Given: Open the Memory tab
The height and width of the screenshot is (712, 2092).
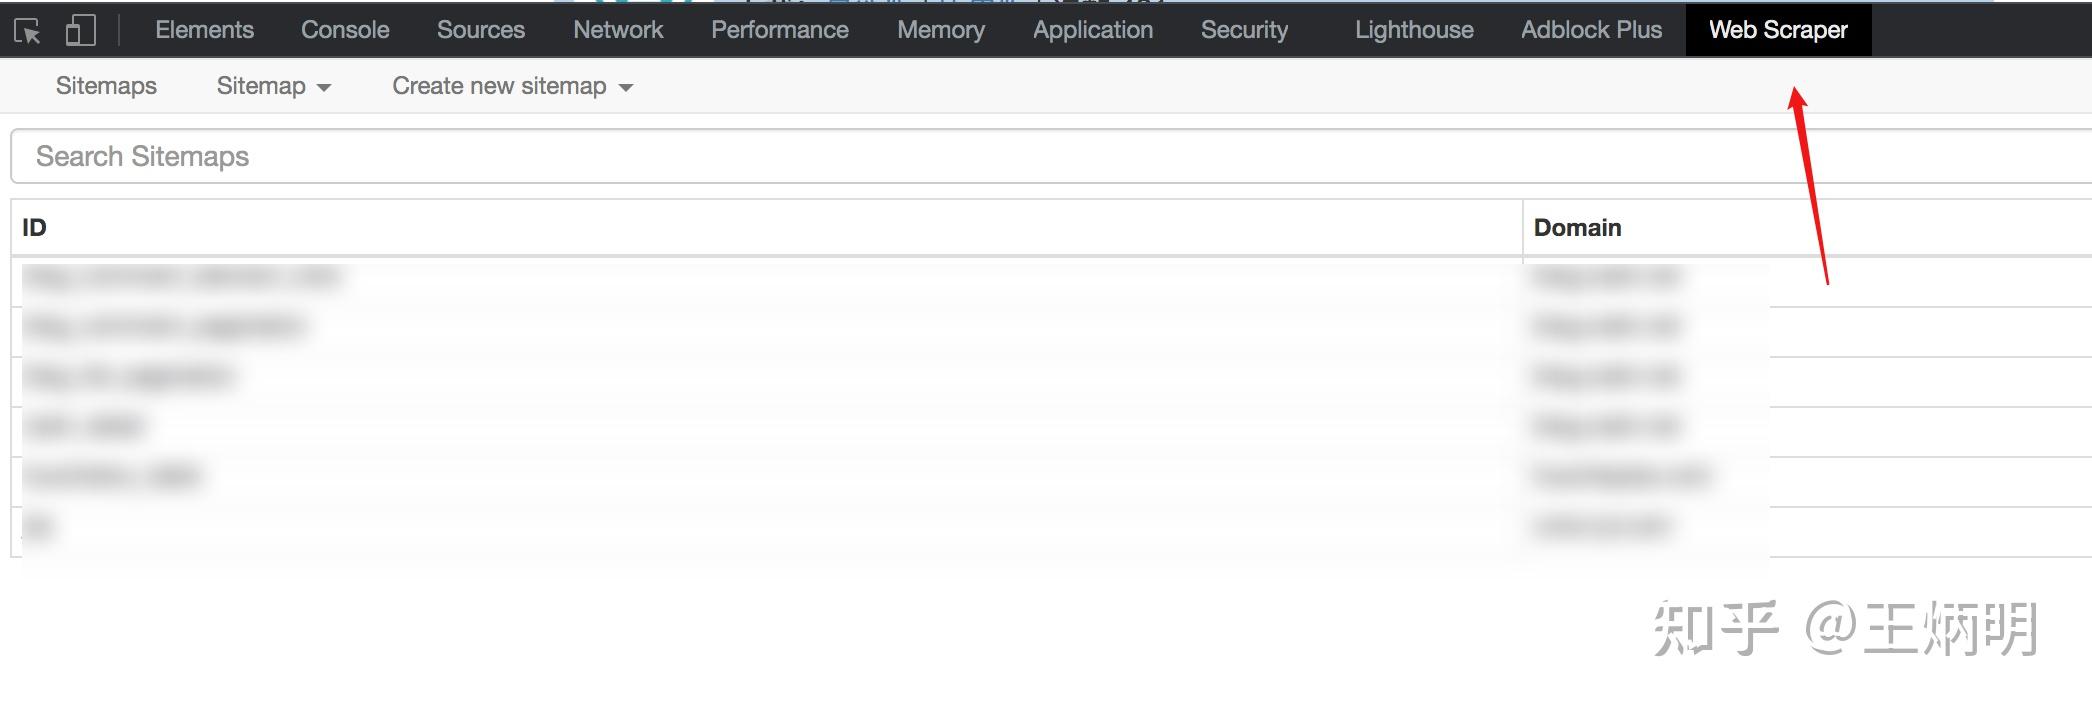Looking at the screenshot, I should point(940,30).
